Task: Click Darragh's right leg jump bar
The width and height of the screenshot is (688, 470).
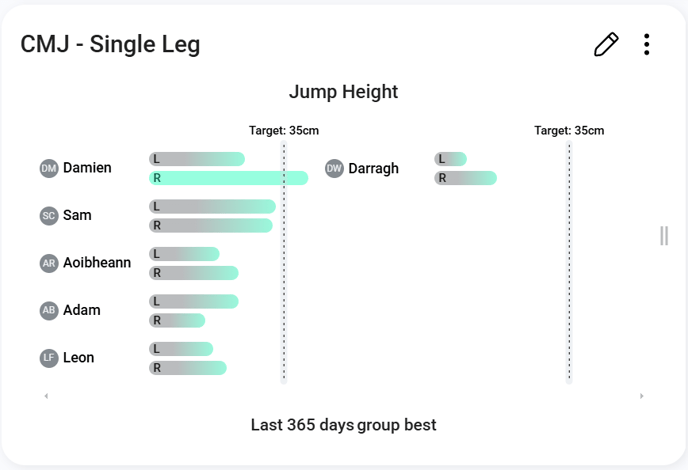Action: (x=465, y=178)
